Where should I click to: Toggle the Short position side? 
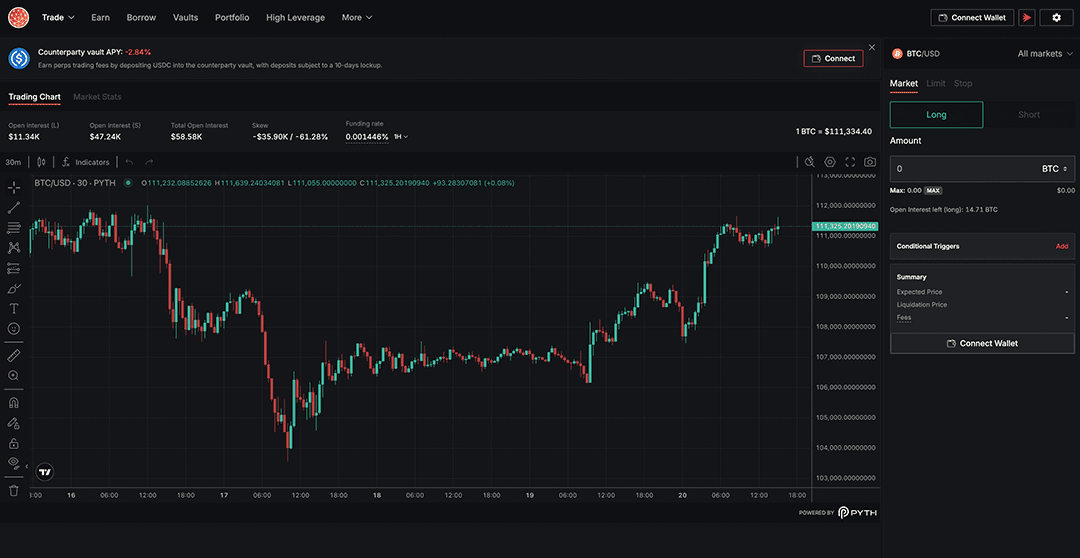1029,115
